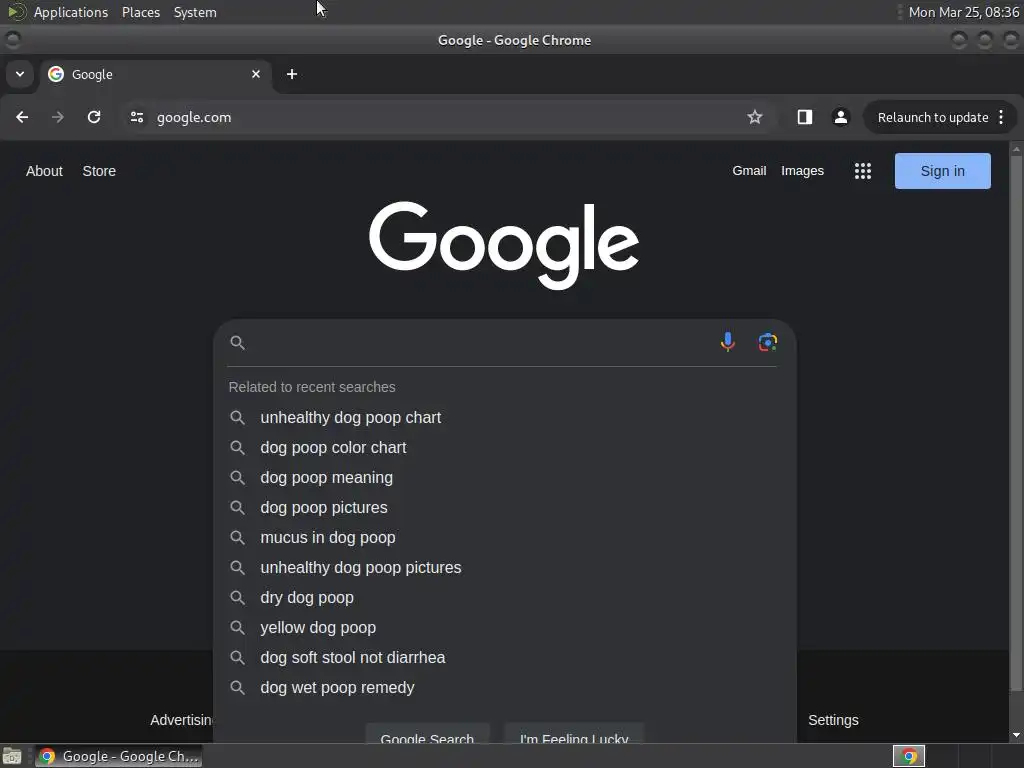The height and width of the screenshot is (768, 1024).
Task: Select suggestion 'unhealthy dog poop chart'
Action: pos(351,417)
